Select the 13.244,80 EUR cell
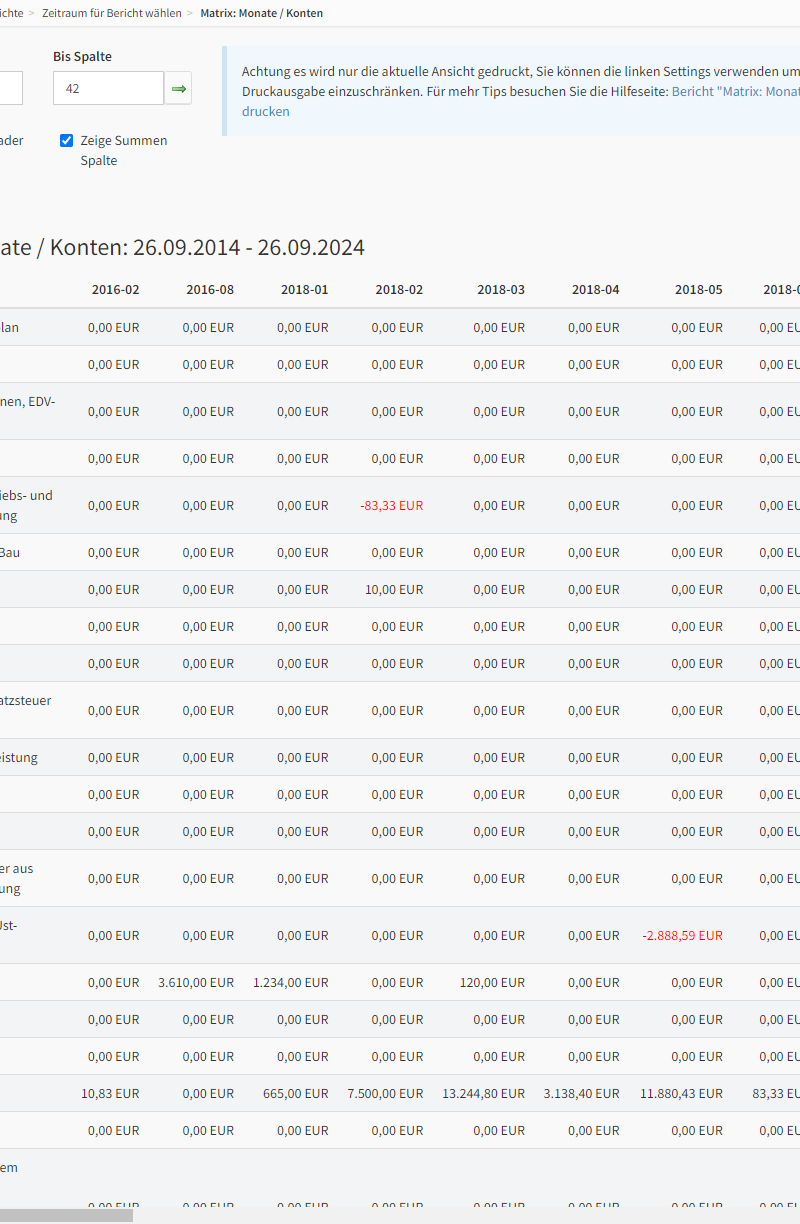This screenshot has width=800, height=1224. [483, 1094]
